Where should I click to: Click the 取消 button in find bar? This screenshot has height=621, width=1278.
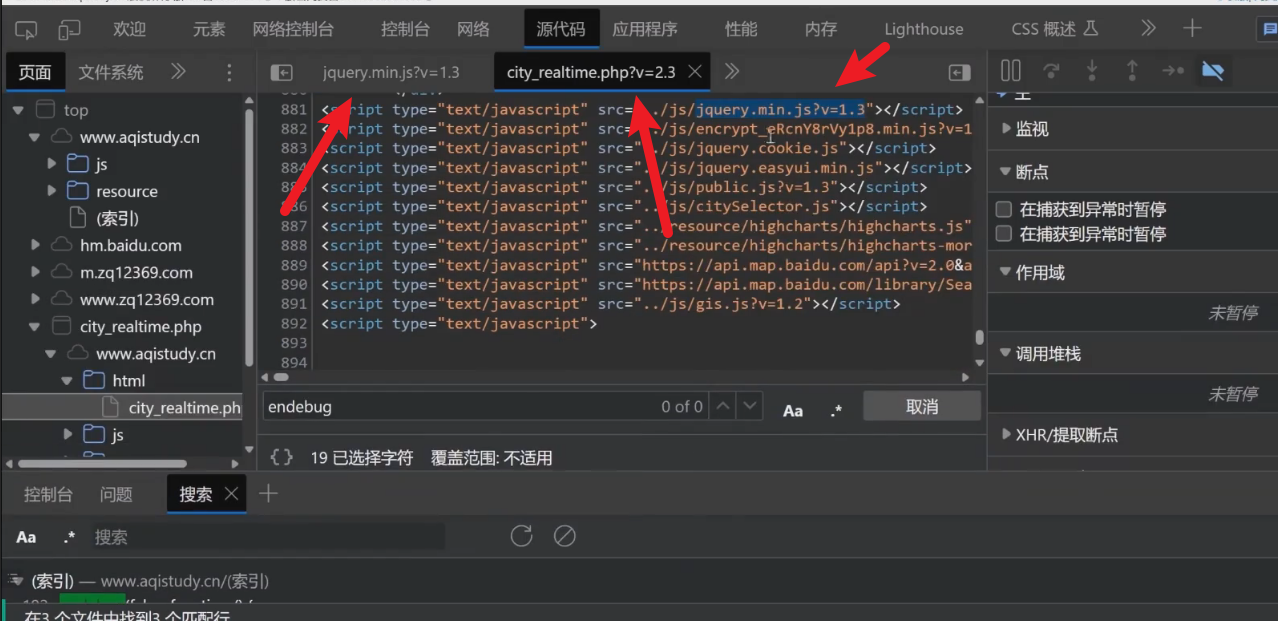coord(921,407)
